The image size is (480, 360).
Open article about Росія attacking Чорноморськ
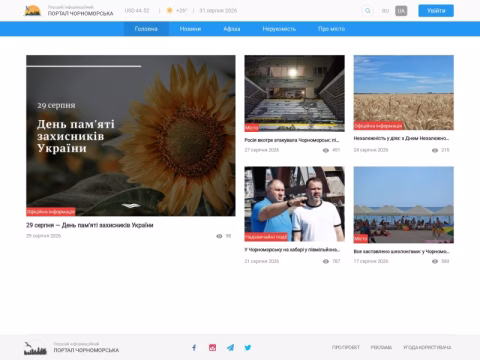(292, 140)
